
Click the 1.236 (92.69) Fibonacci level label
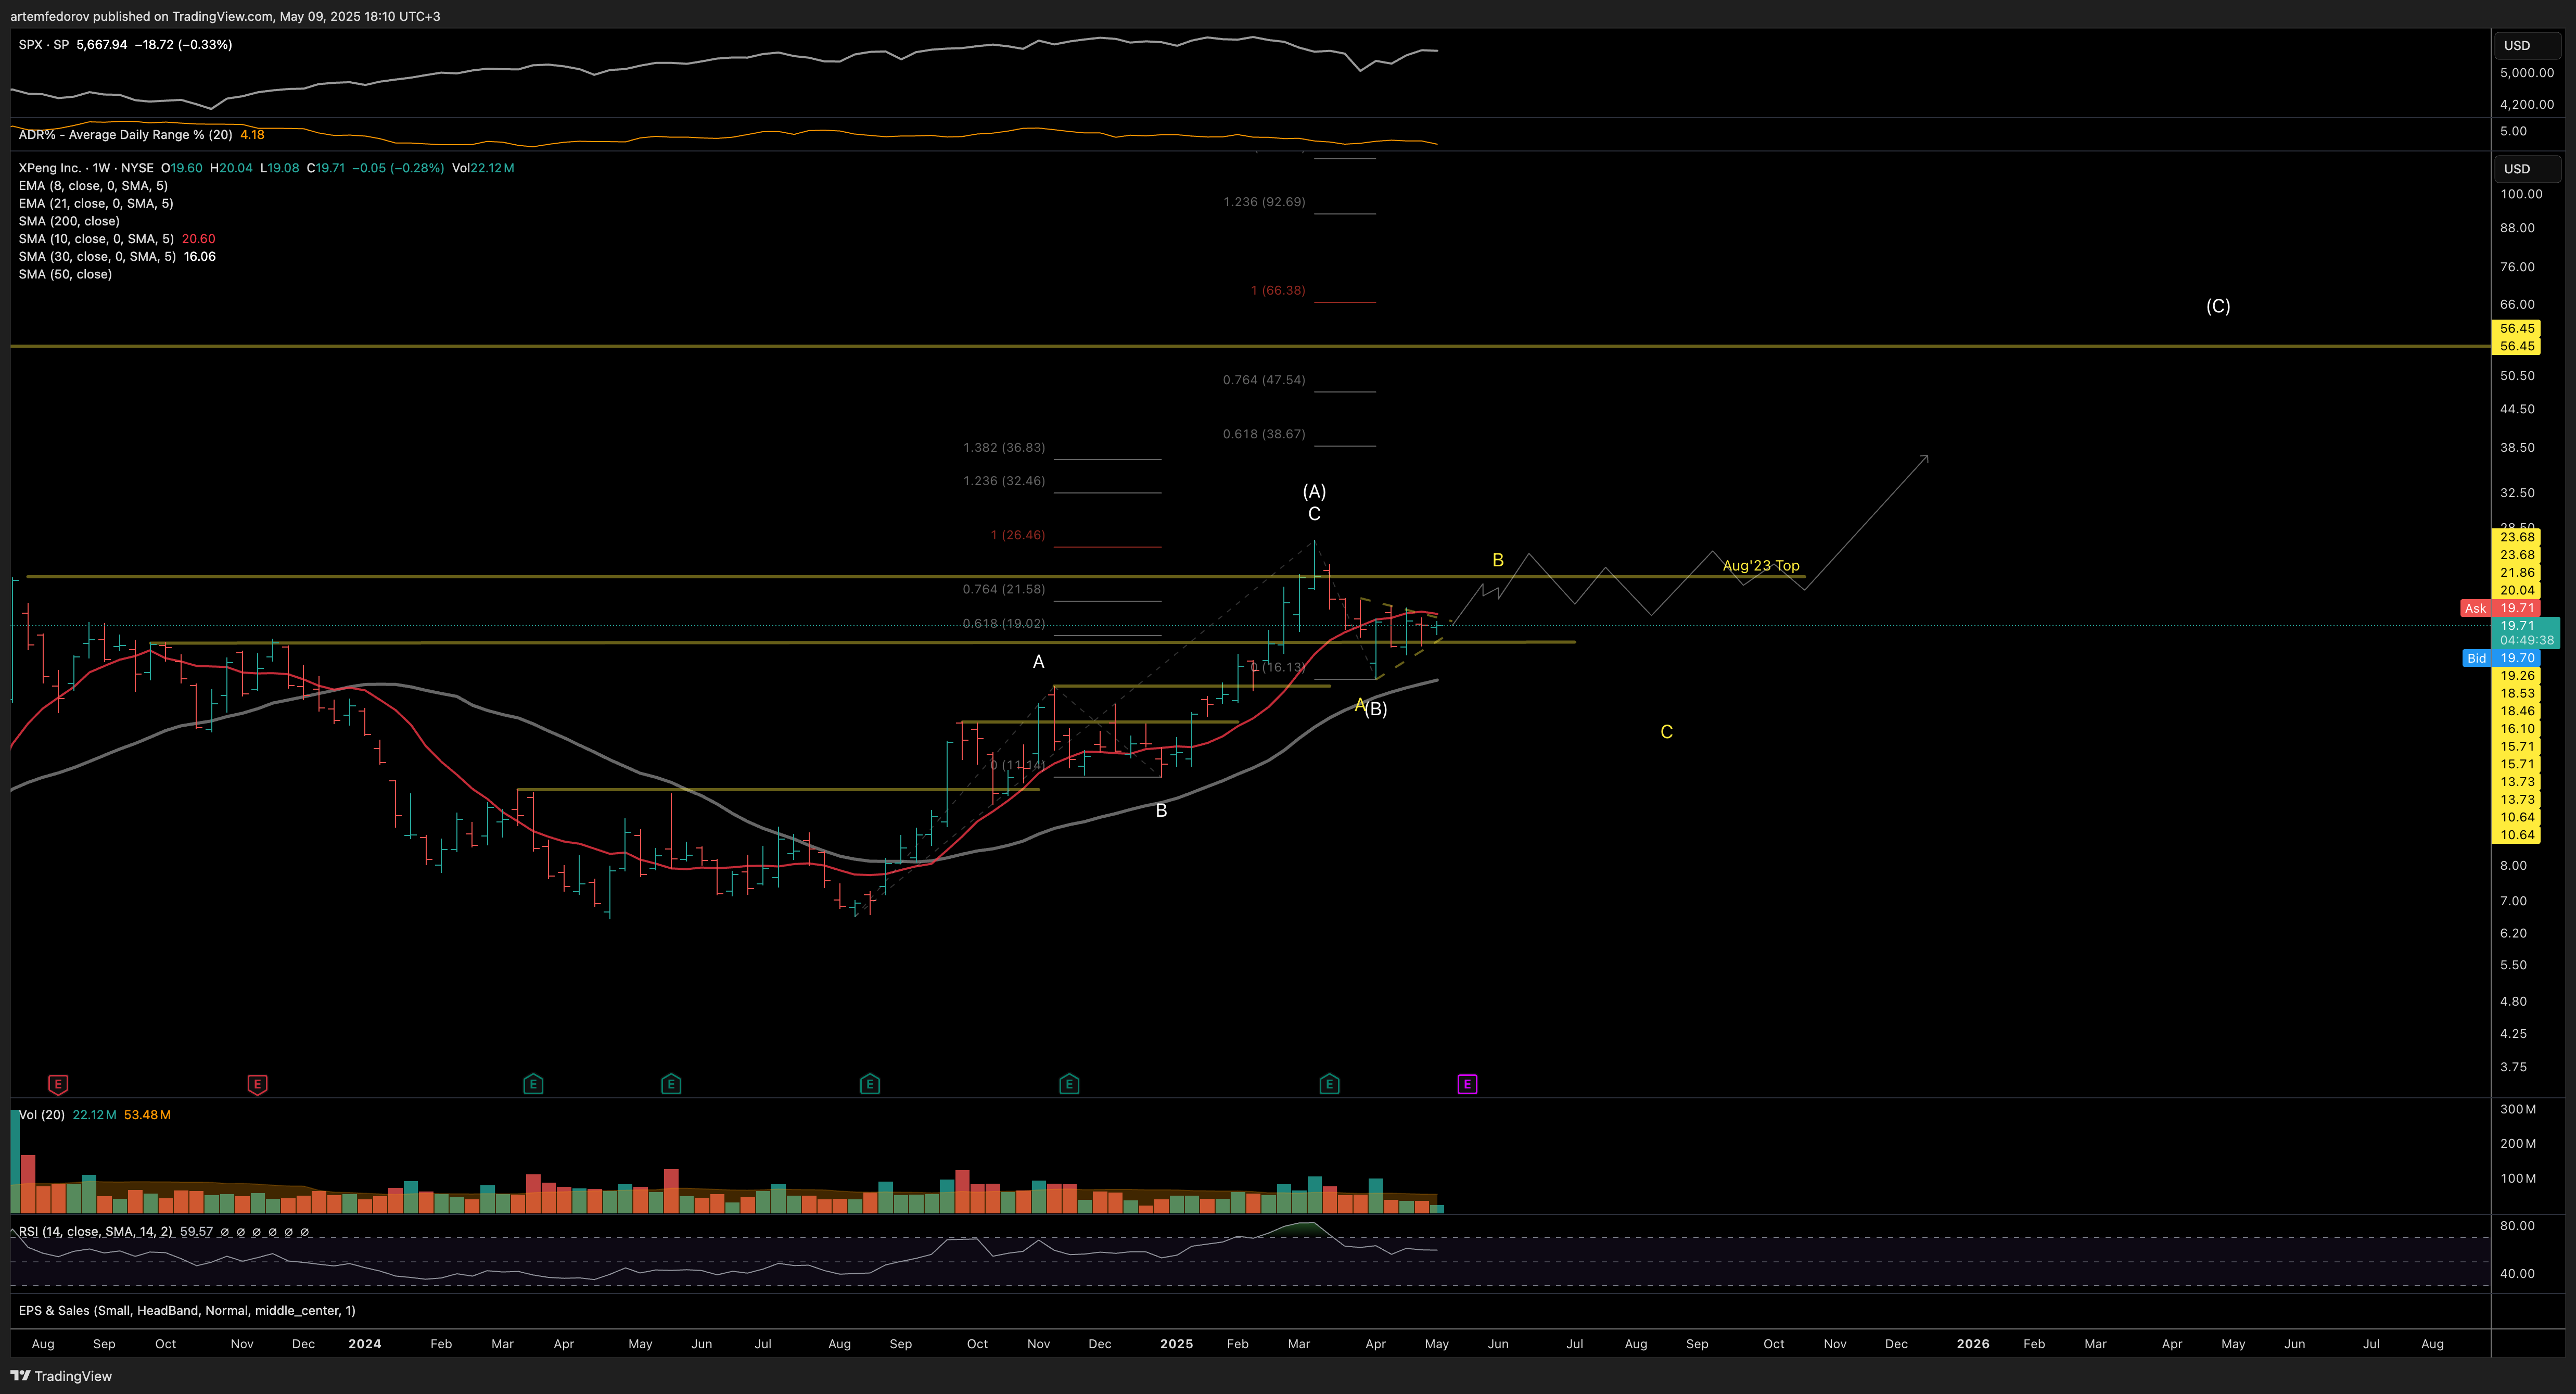1264,202
